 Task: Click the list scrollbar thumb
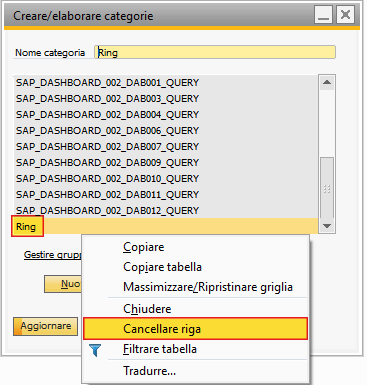(327, 188)
